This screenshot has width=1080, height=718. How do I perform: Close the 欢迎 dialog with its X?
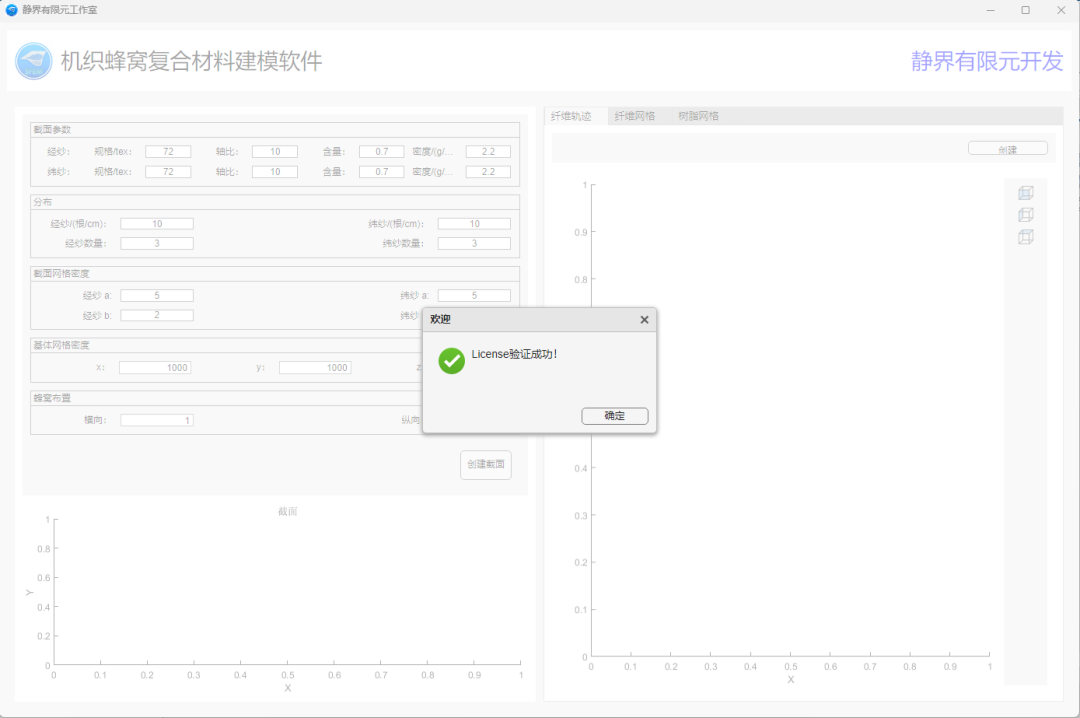coord(644,320)
